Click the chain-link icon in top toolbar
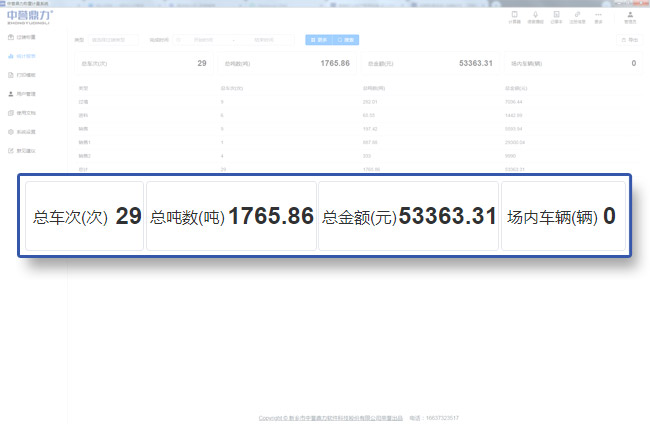 (578, 17)
